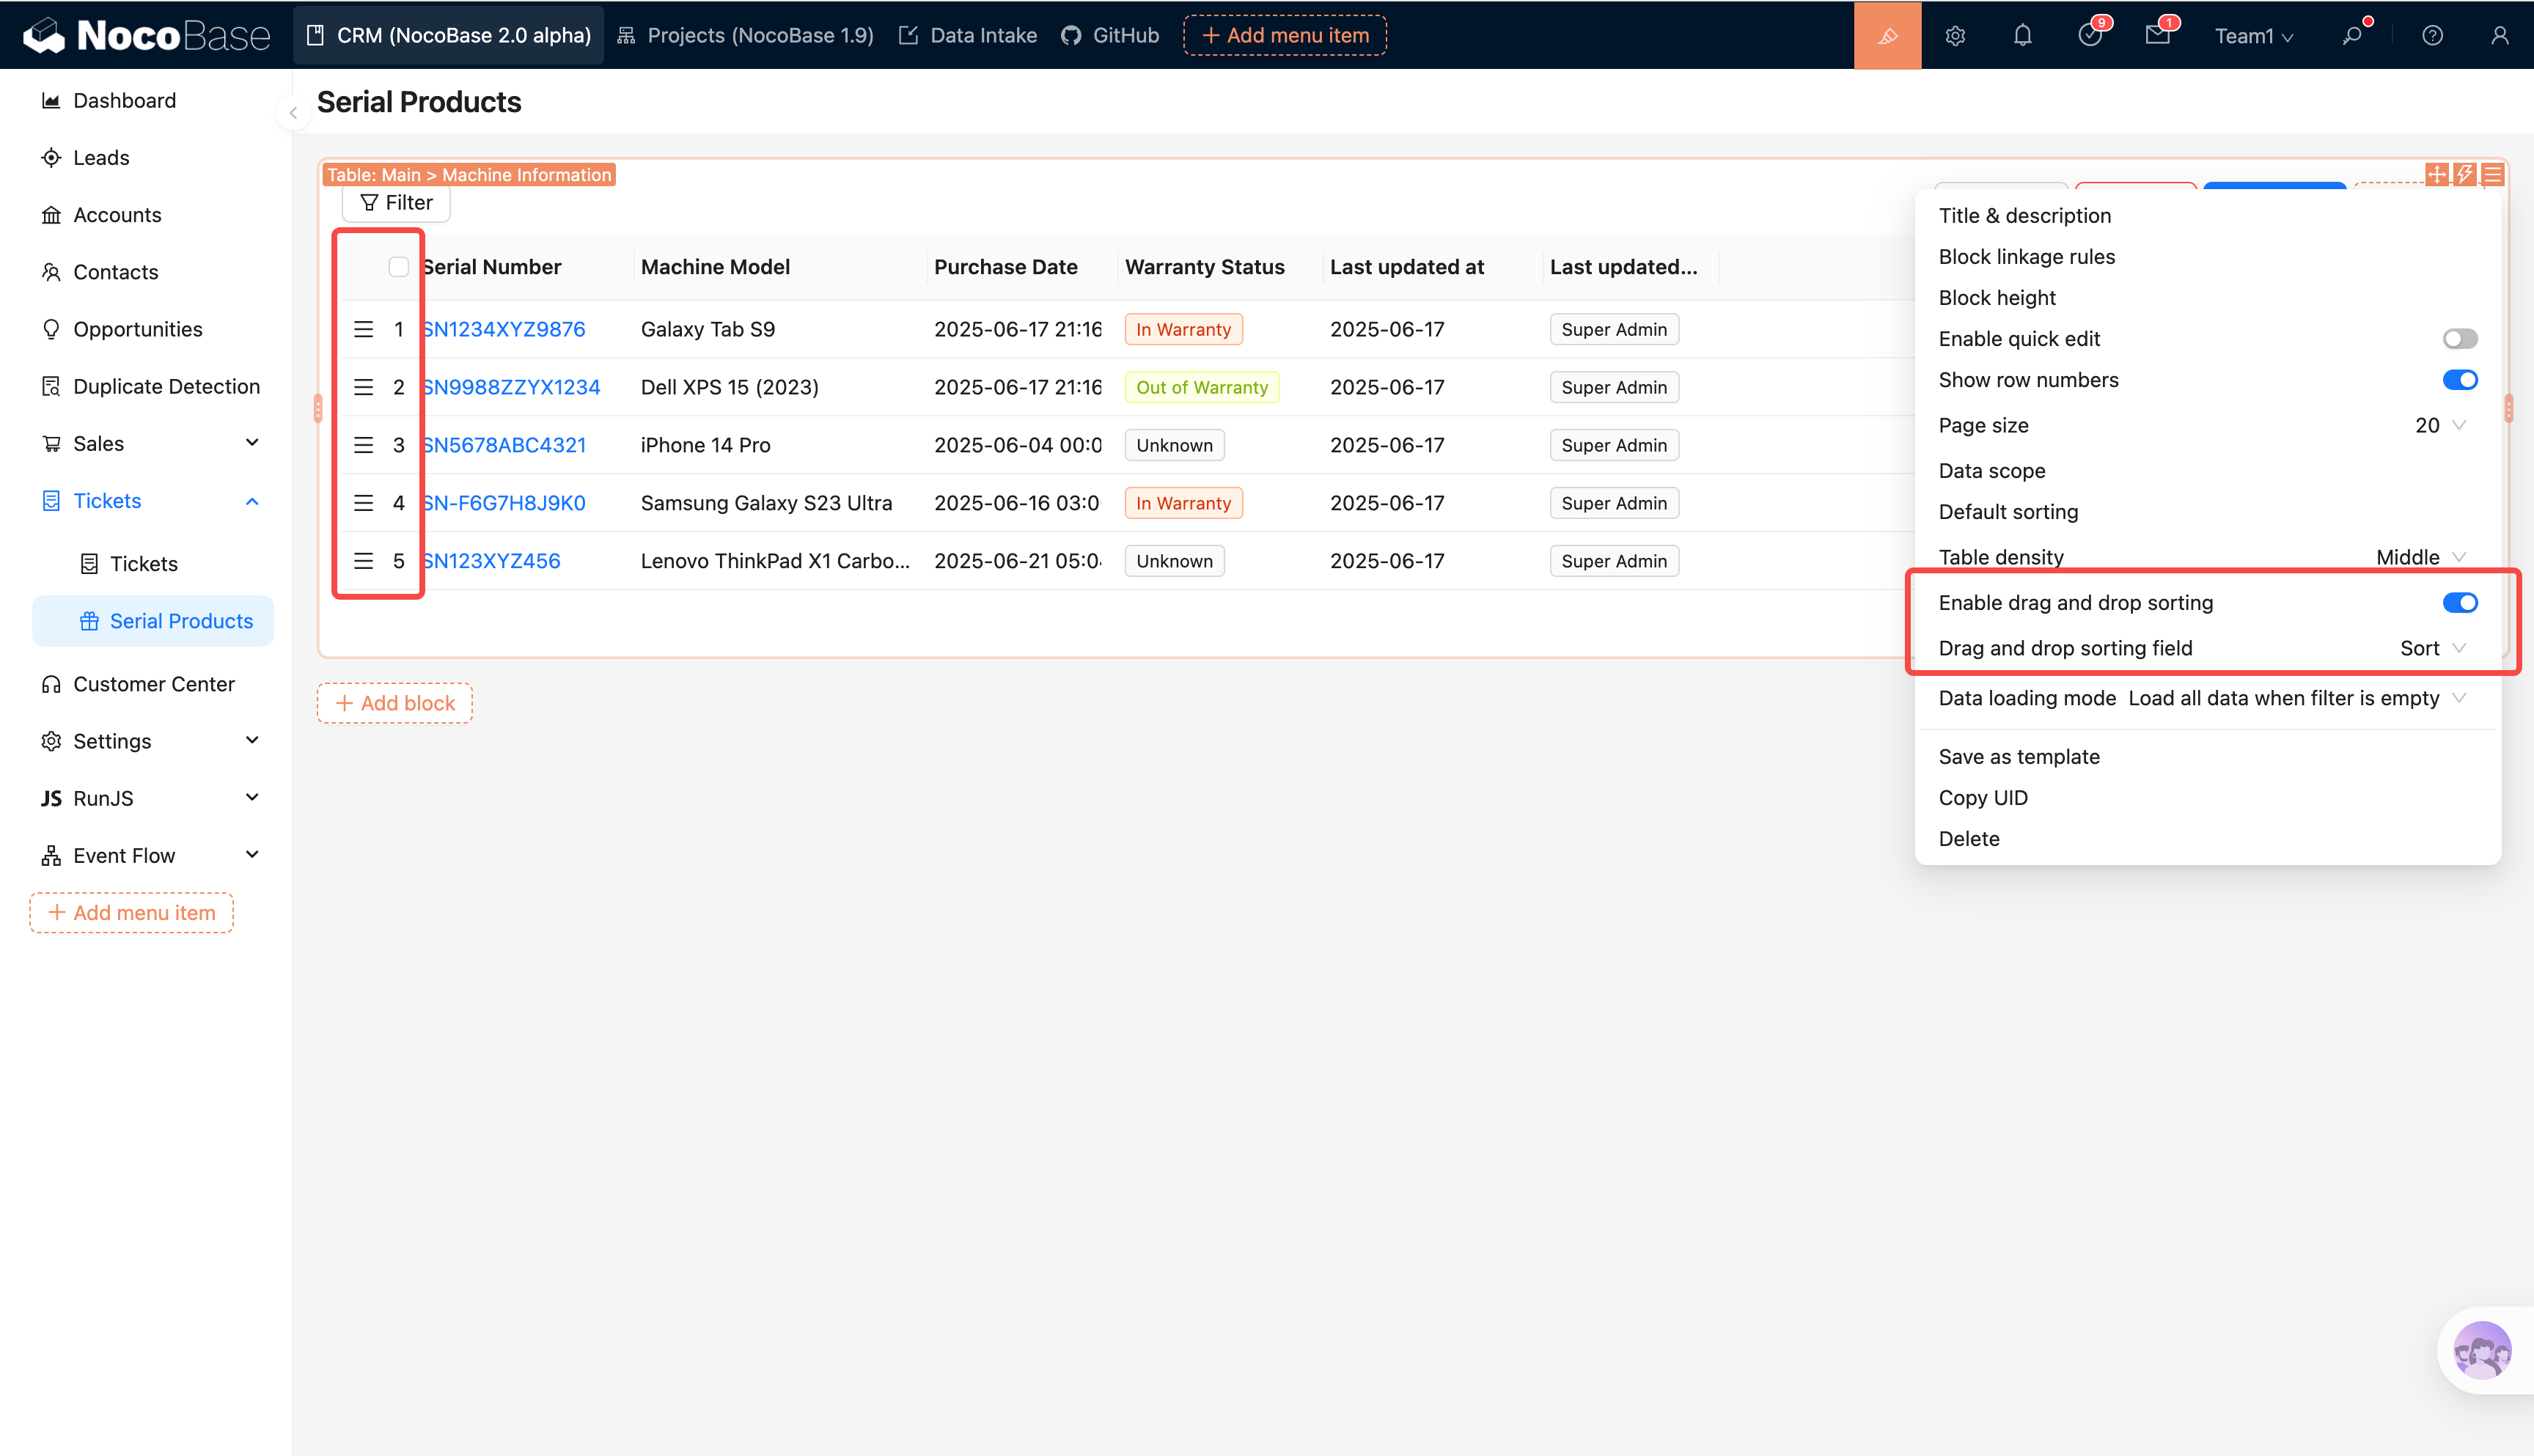Open the system settings gear icon
The width and height of the screenshot is (2534, 1456).
(1955, 36)
